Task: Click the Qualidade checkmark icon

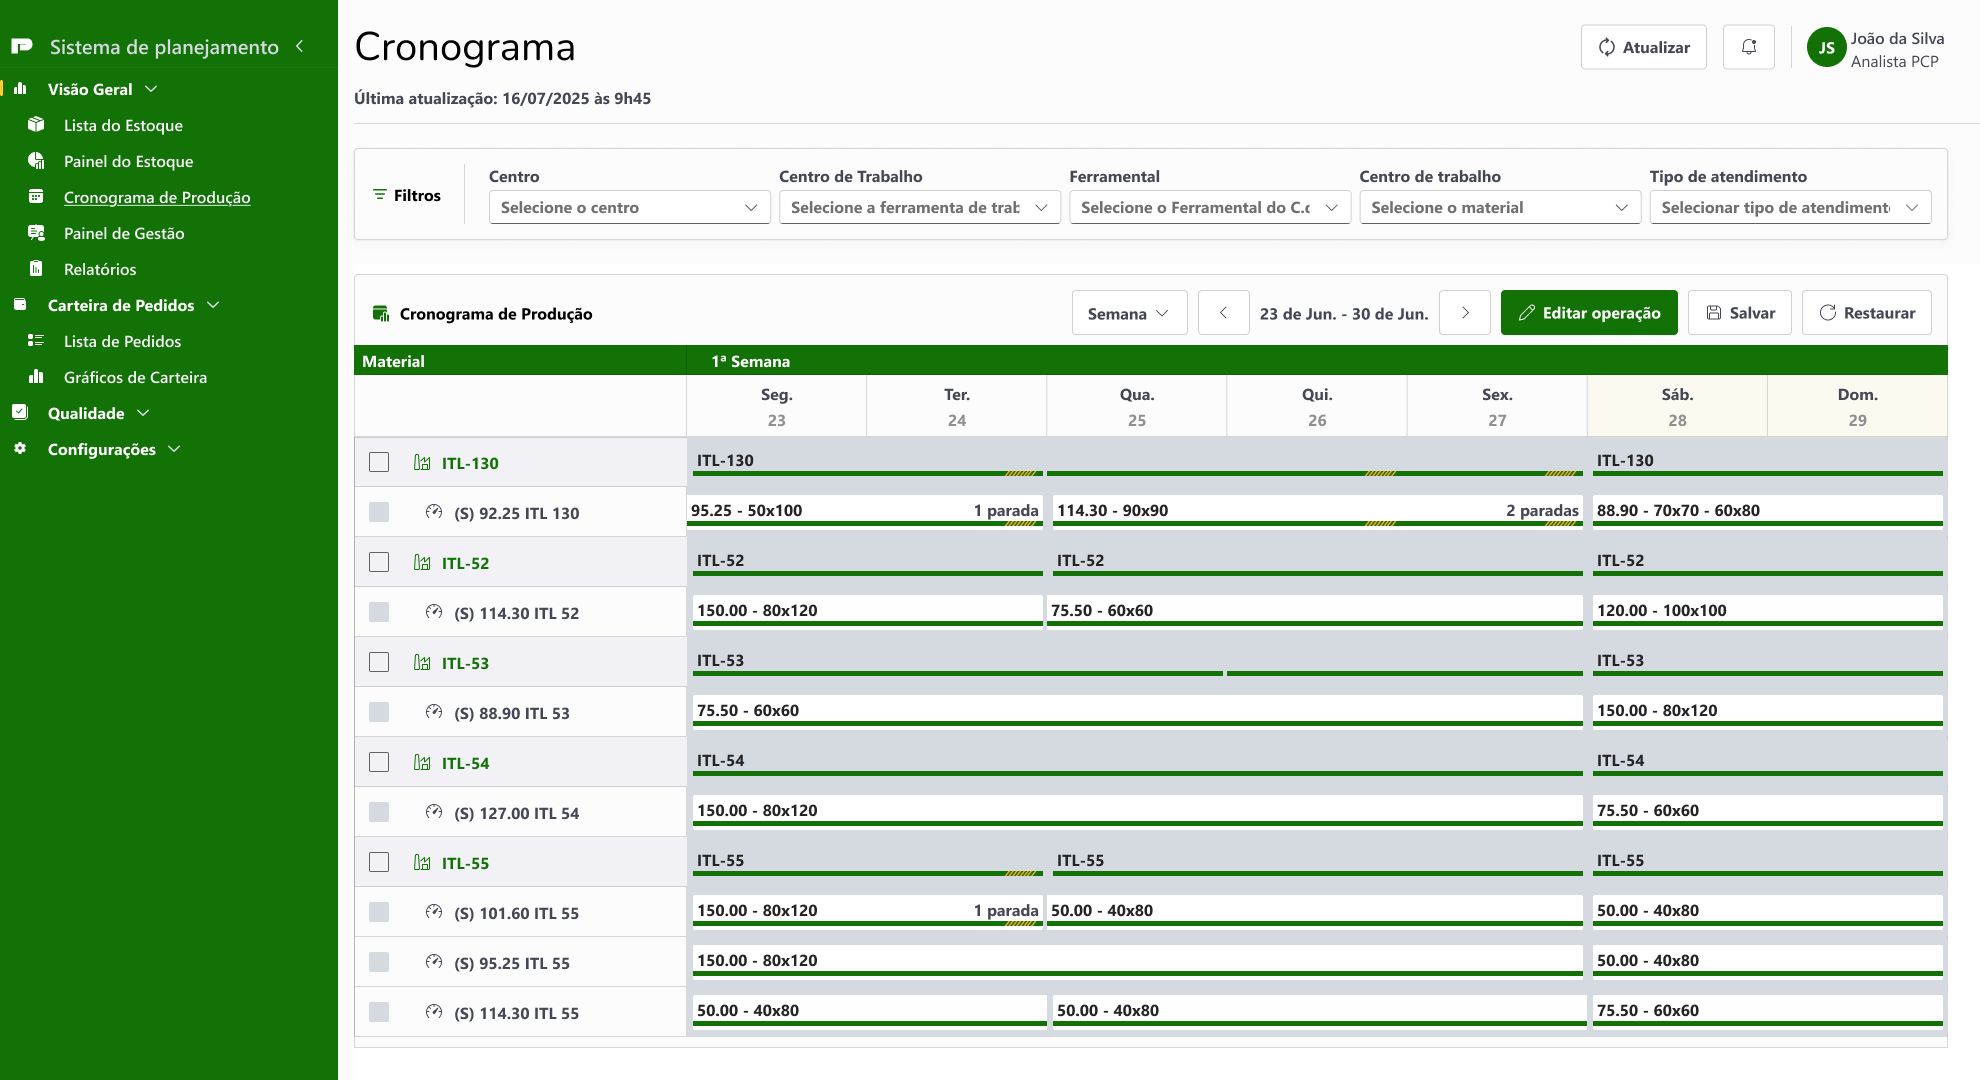Action: click(x=20, y=412)
